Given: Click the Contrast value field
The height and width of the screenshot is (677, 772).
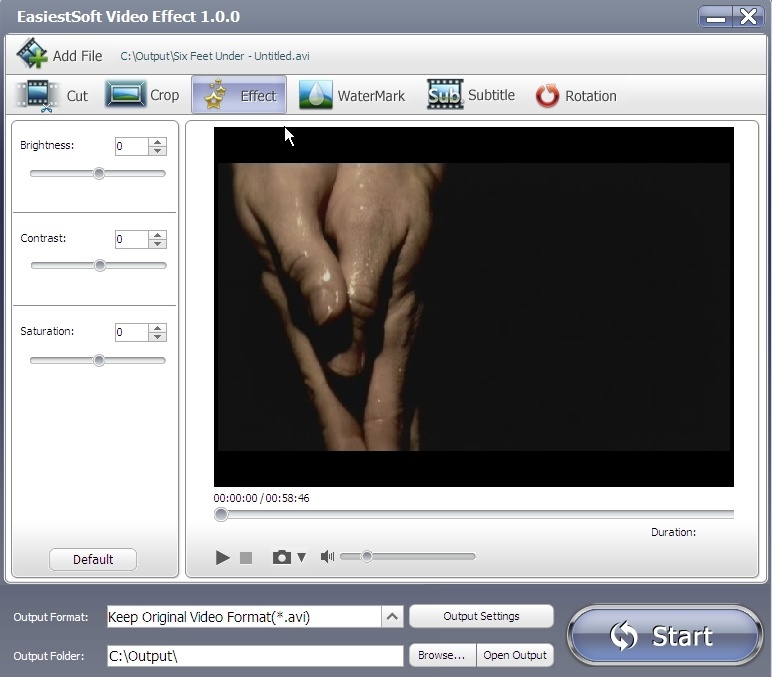Looking at the screenshot, I should coord(131,239).
